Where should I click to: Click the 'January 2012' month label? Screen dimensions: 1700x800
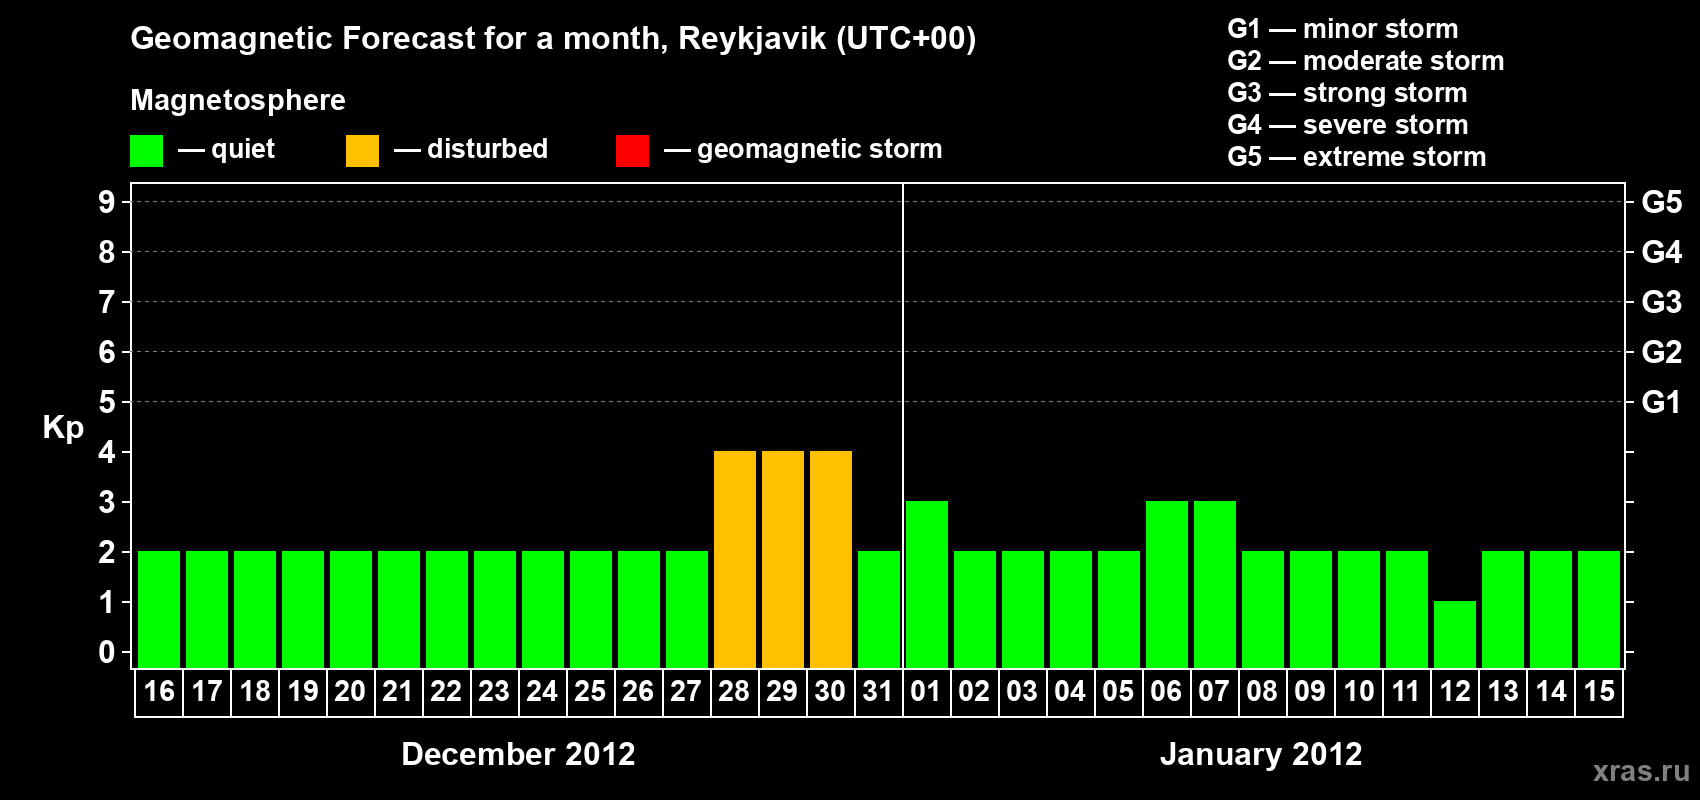pyautogui.click(x=1261, y=754)
